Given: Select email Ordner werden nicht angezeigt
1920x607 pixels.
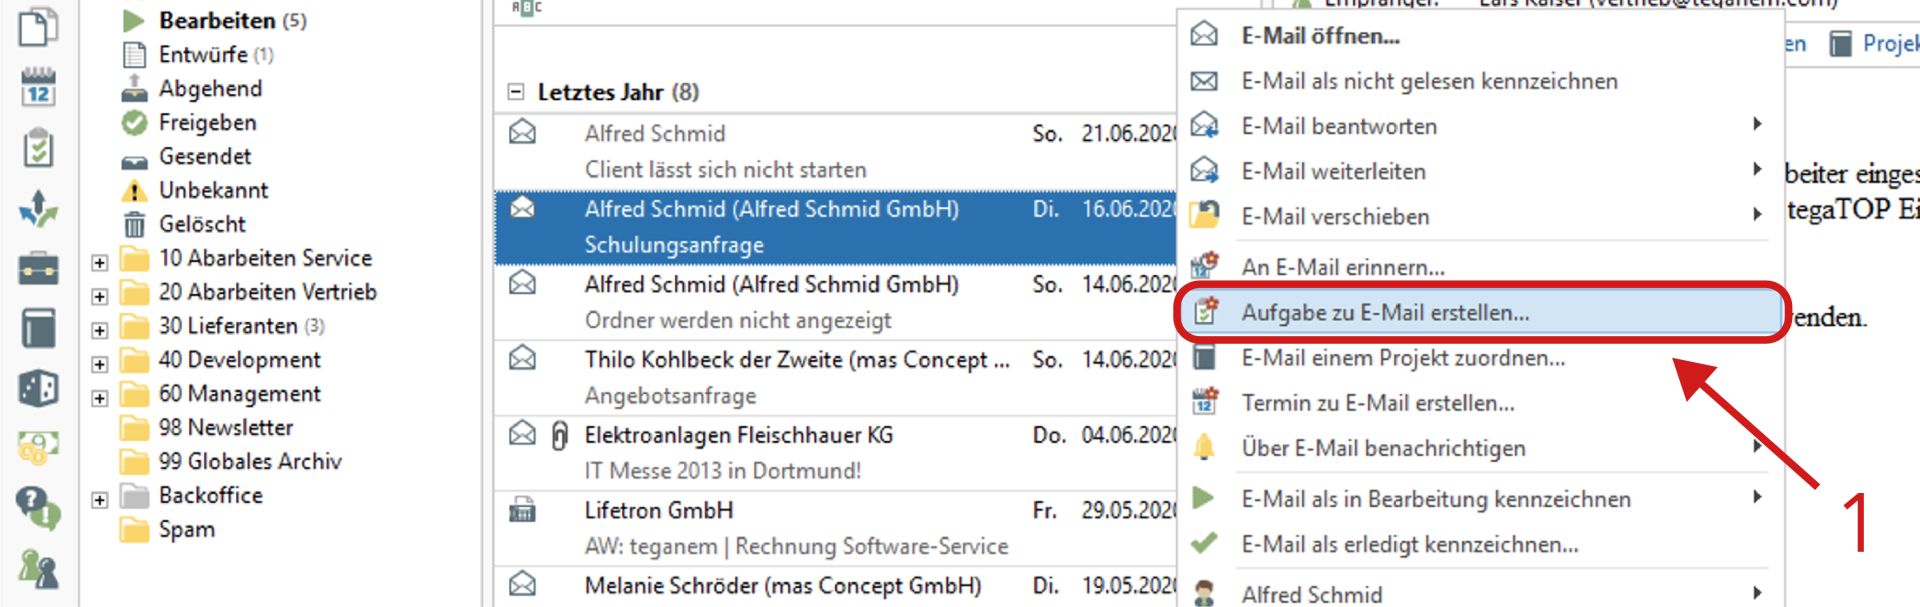Looking at the screenshot, I should coord(835,303).
